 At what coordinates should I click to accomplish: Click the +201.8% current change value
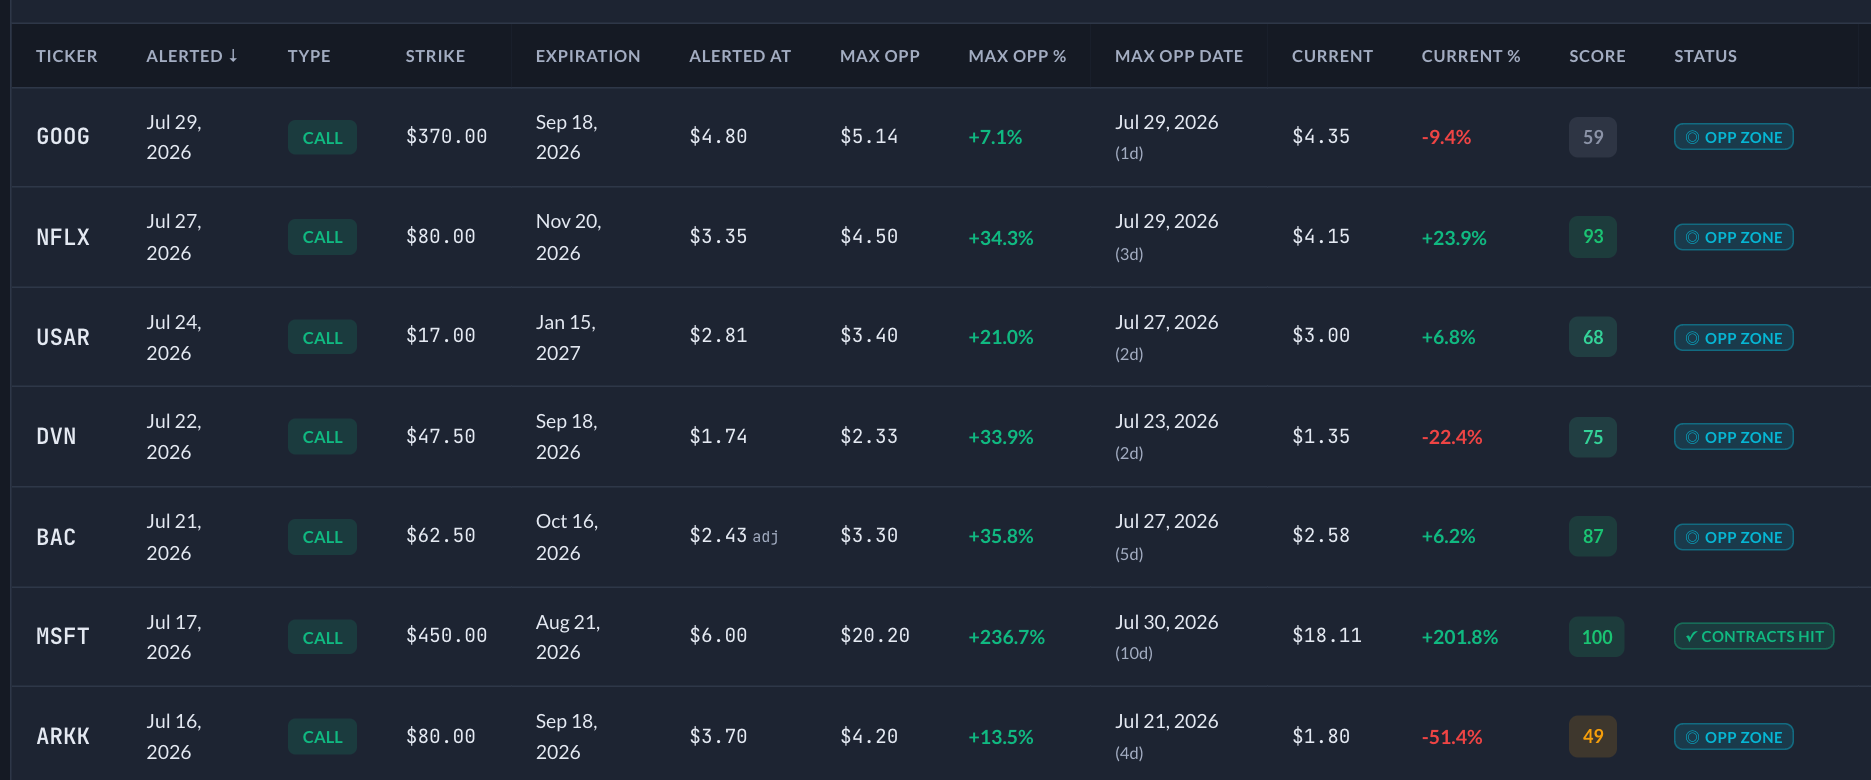(1460, 637)
